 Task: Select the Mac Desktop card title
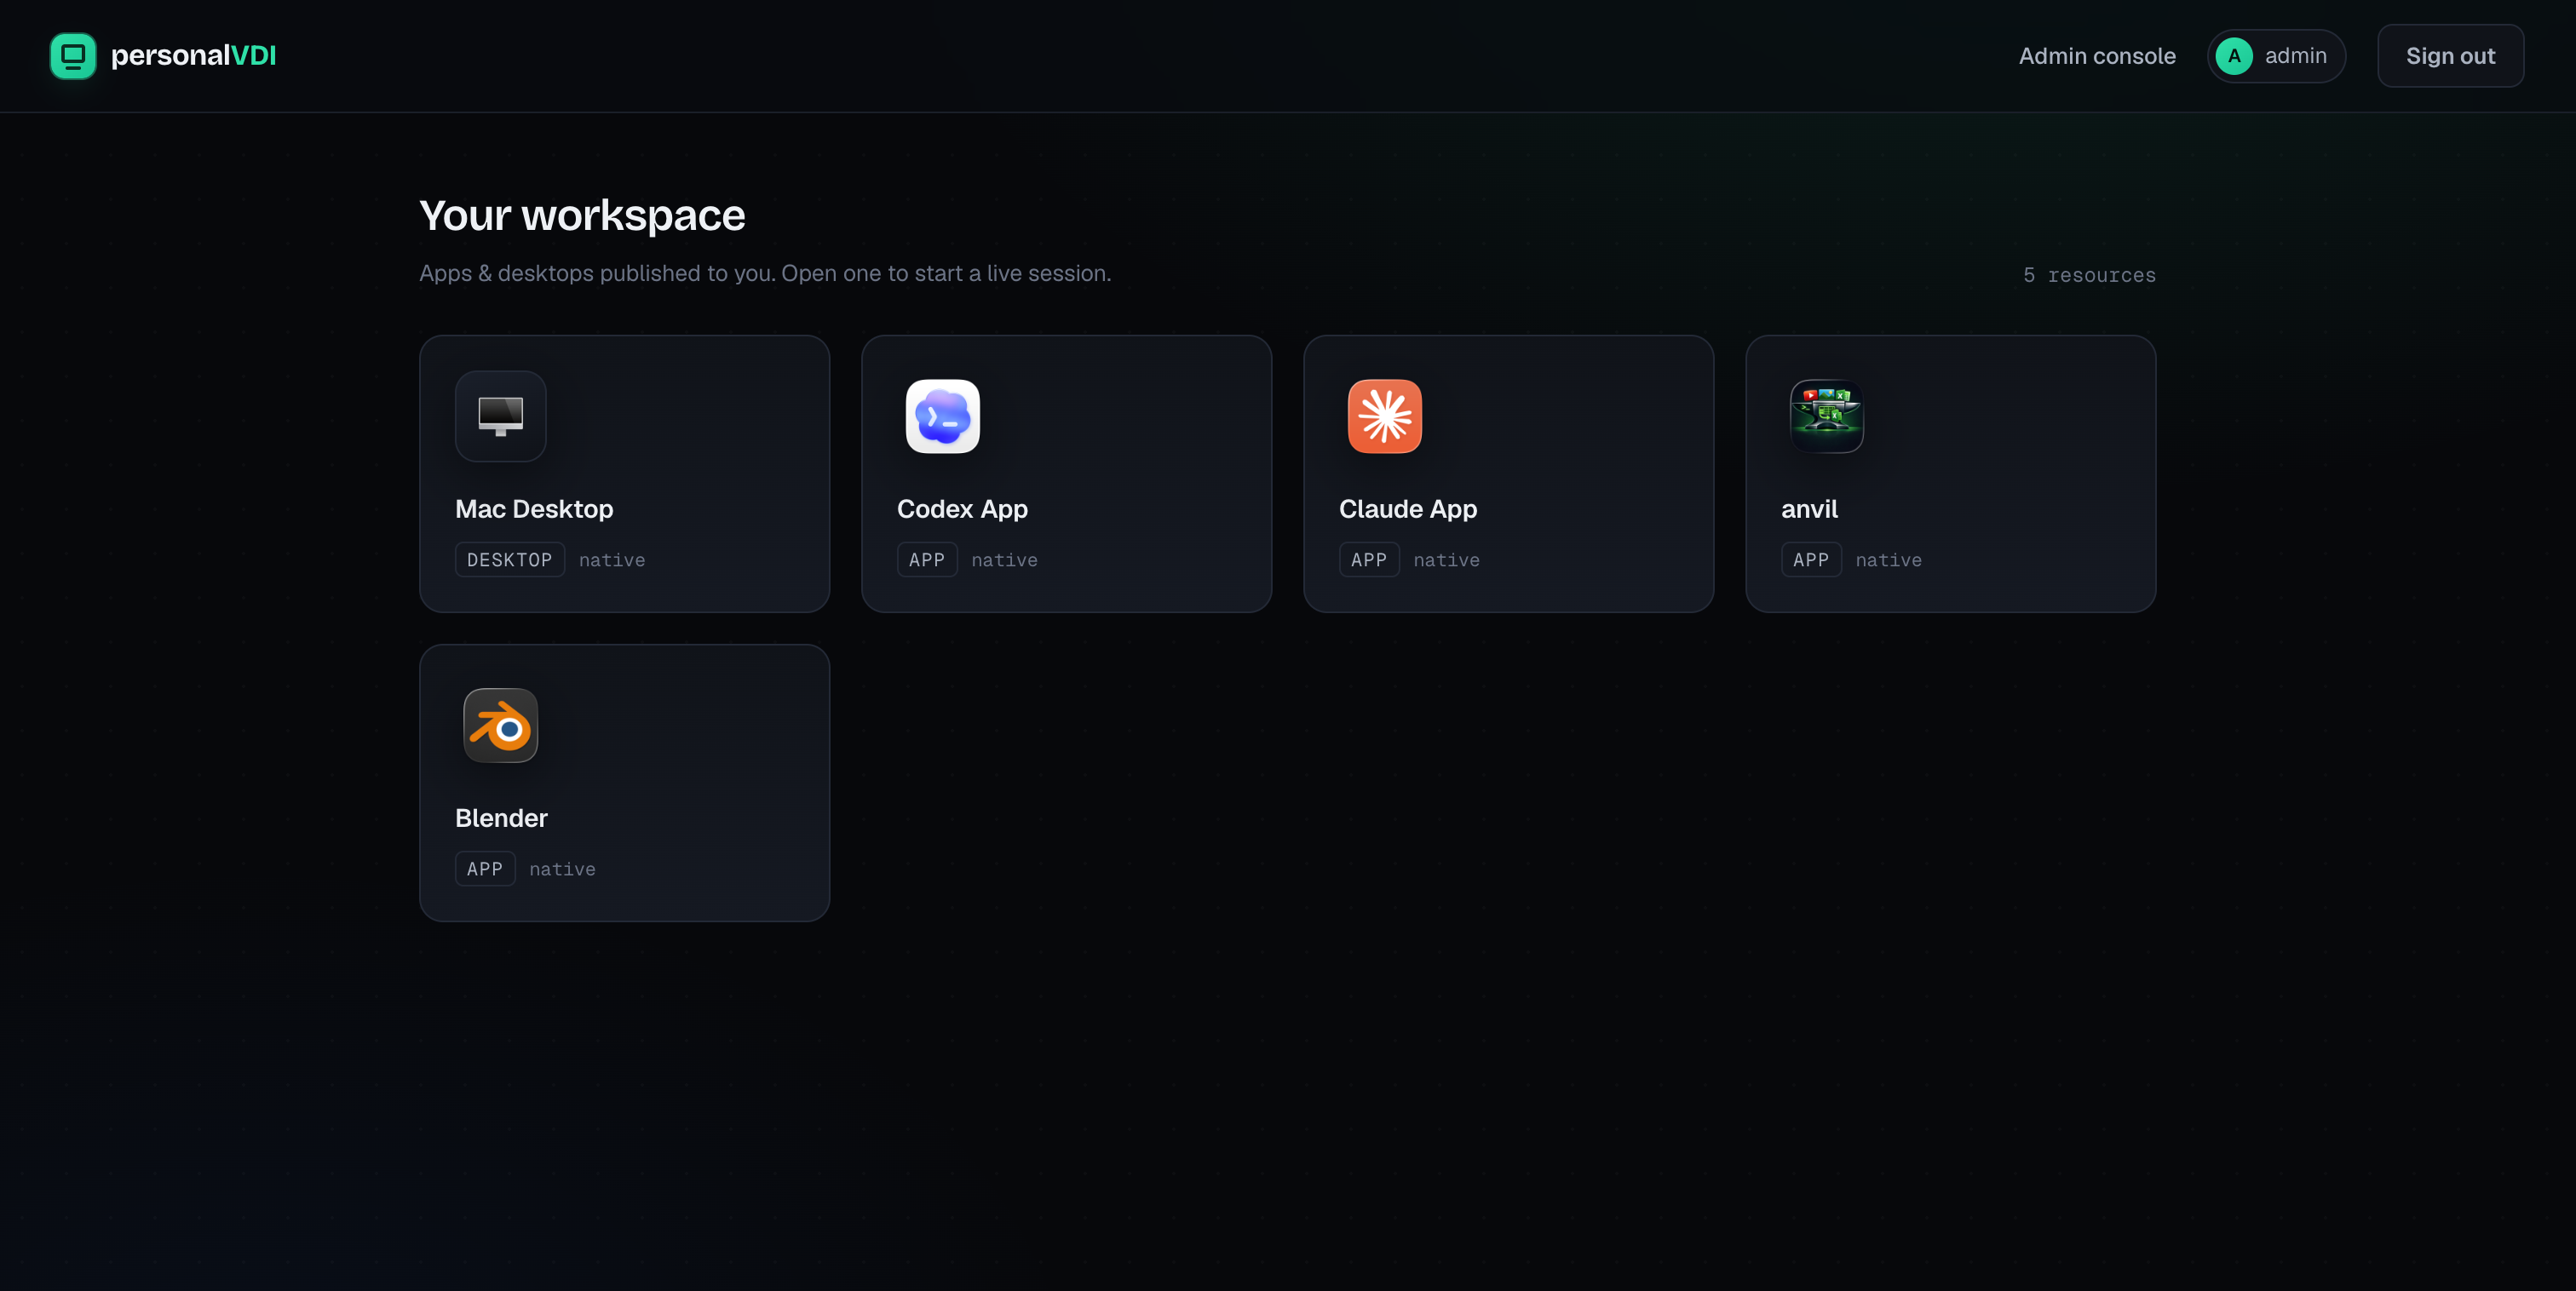(x=534, y=509)
